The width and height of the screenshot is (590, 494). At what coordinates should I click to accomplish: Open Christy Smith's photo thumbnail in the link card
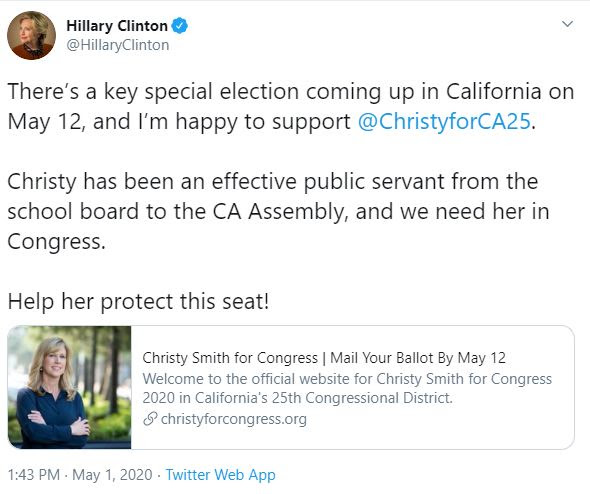point(70,388)
